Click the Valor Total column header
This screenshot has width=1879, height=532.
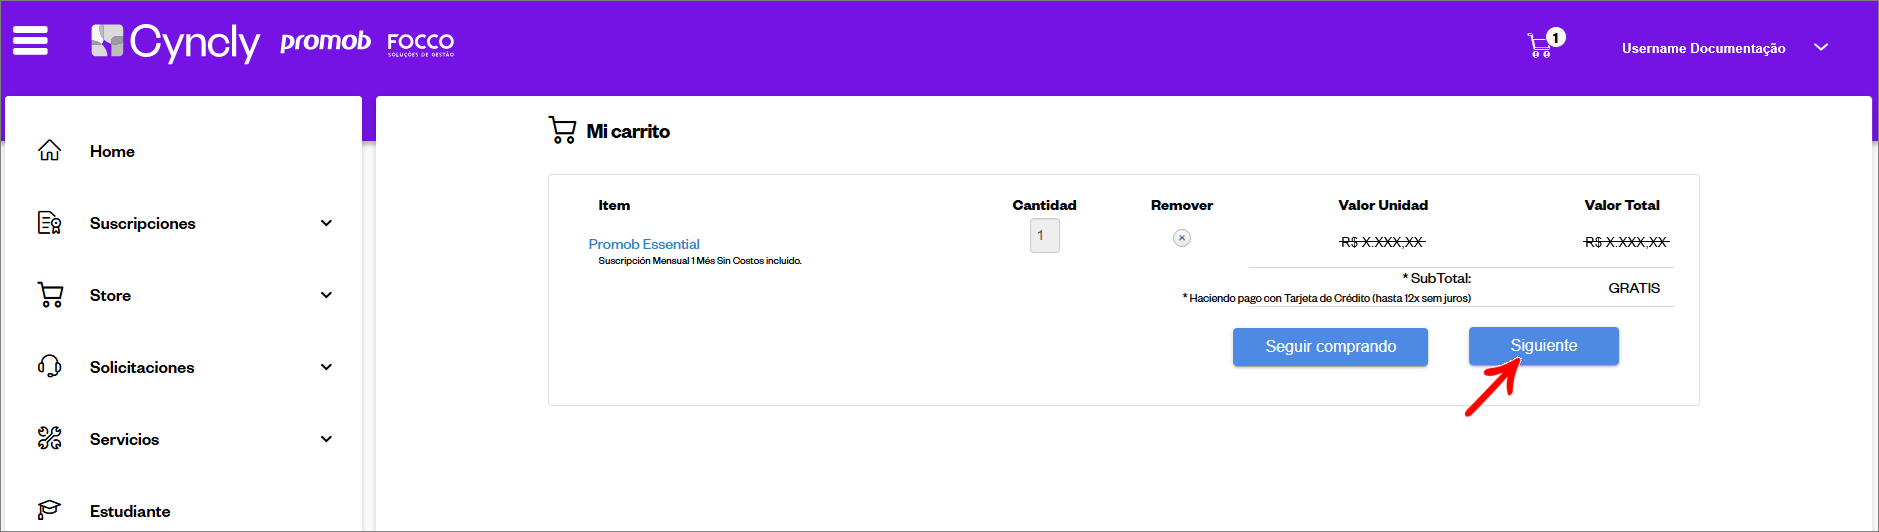pyautogui.click(x=1622, y=205)
